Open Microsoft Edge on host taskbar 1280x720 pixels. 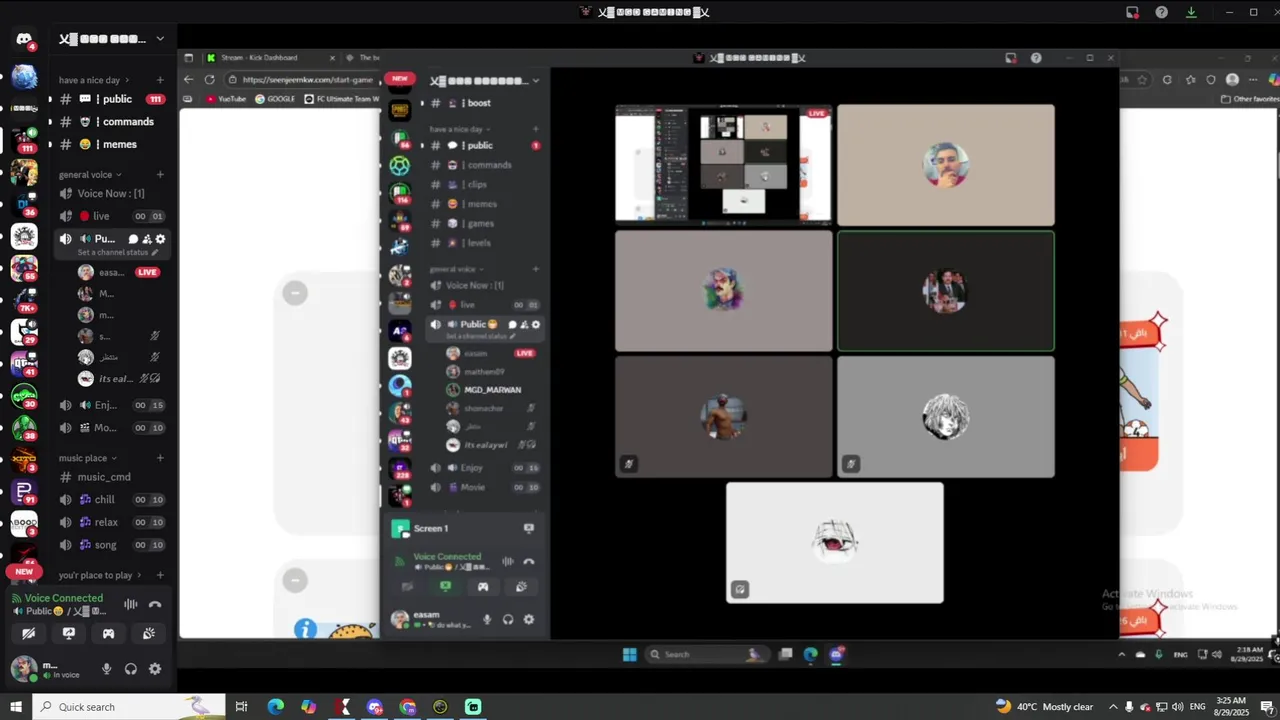(x=275, y=707)
